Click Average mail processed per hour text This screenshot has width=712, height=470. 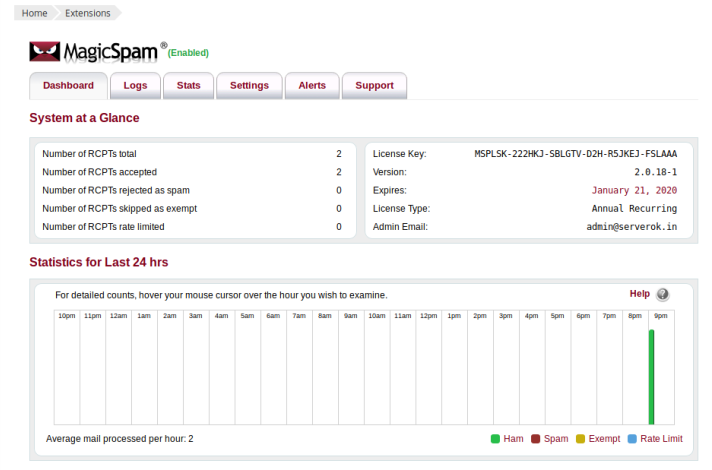pos(119,439)
